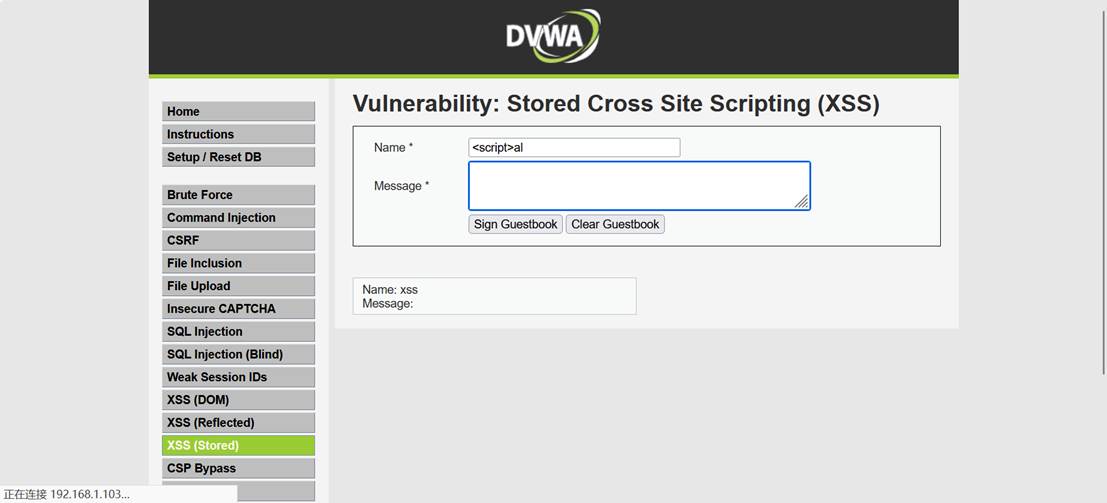Screen dimensions: 1107x503
Task: Click the DVWA logo in header
Action: [x=553, y=35]
